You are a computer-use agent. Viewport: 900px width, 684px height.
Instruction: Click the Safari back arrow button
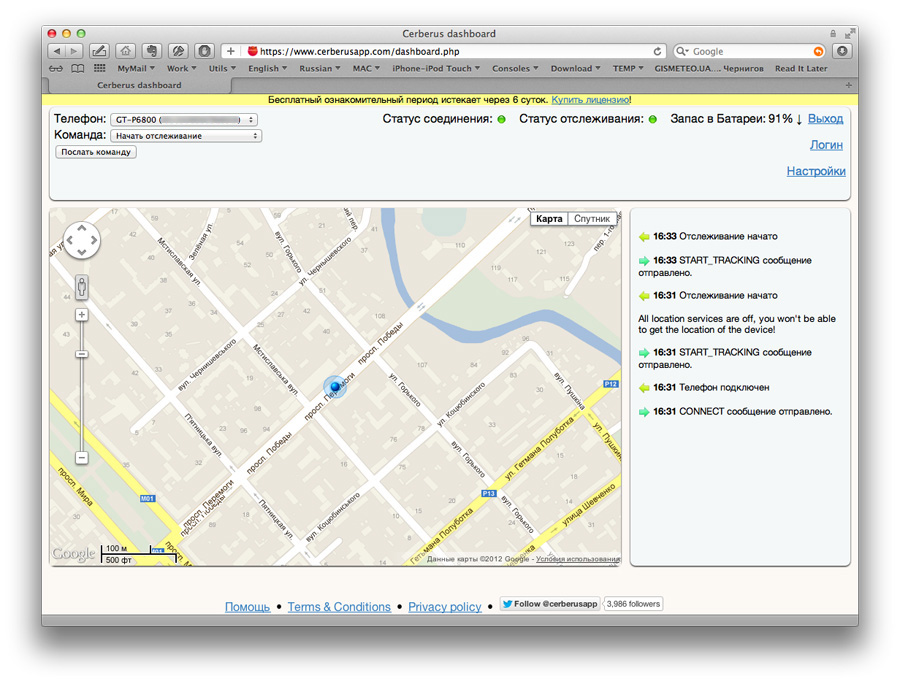[x=57, y=51]
